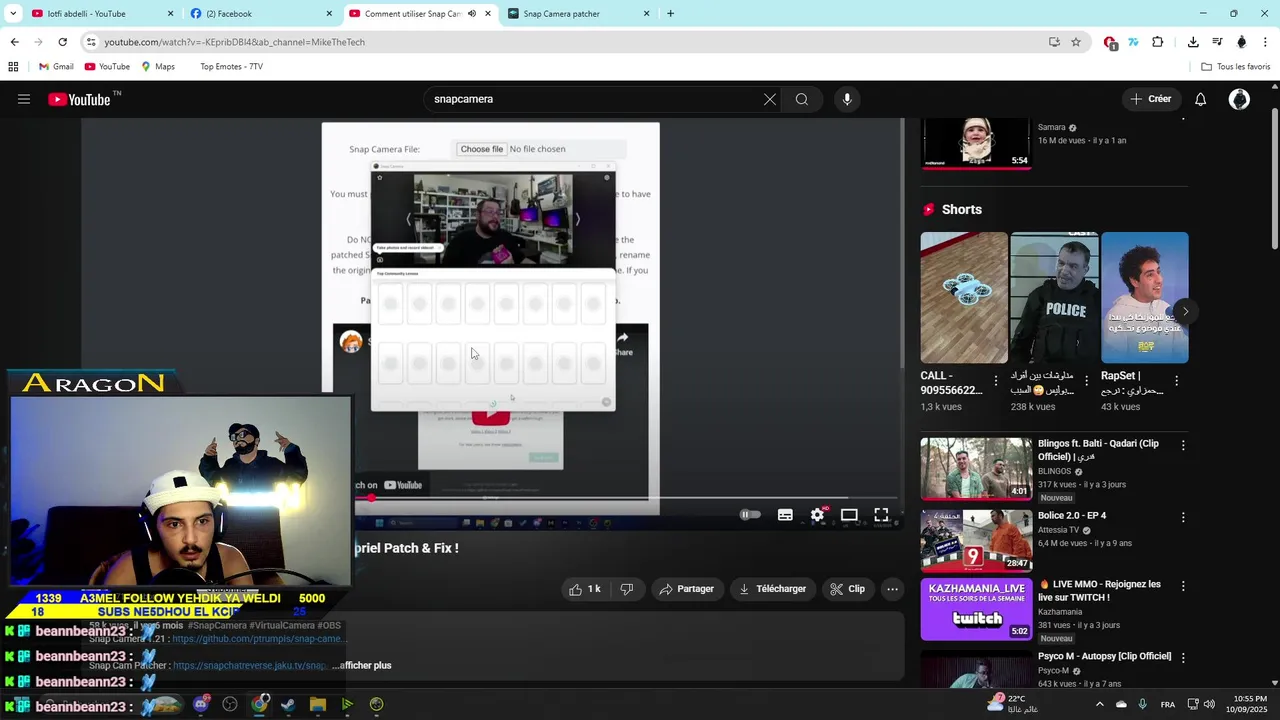Image resolution: width=1280 pixels, height=720 pixels.
Task: Open a new browser tab
Action: tap(670, 14)
